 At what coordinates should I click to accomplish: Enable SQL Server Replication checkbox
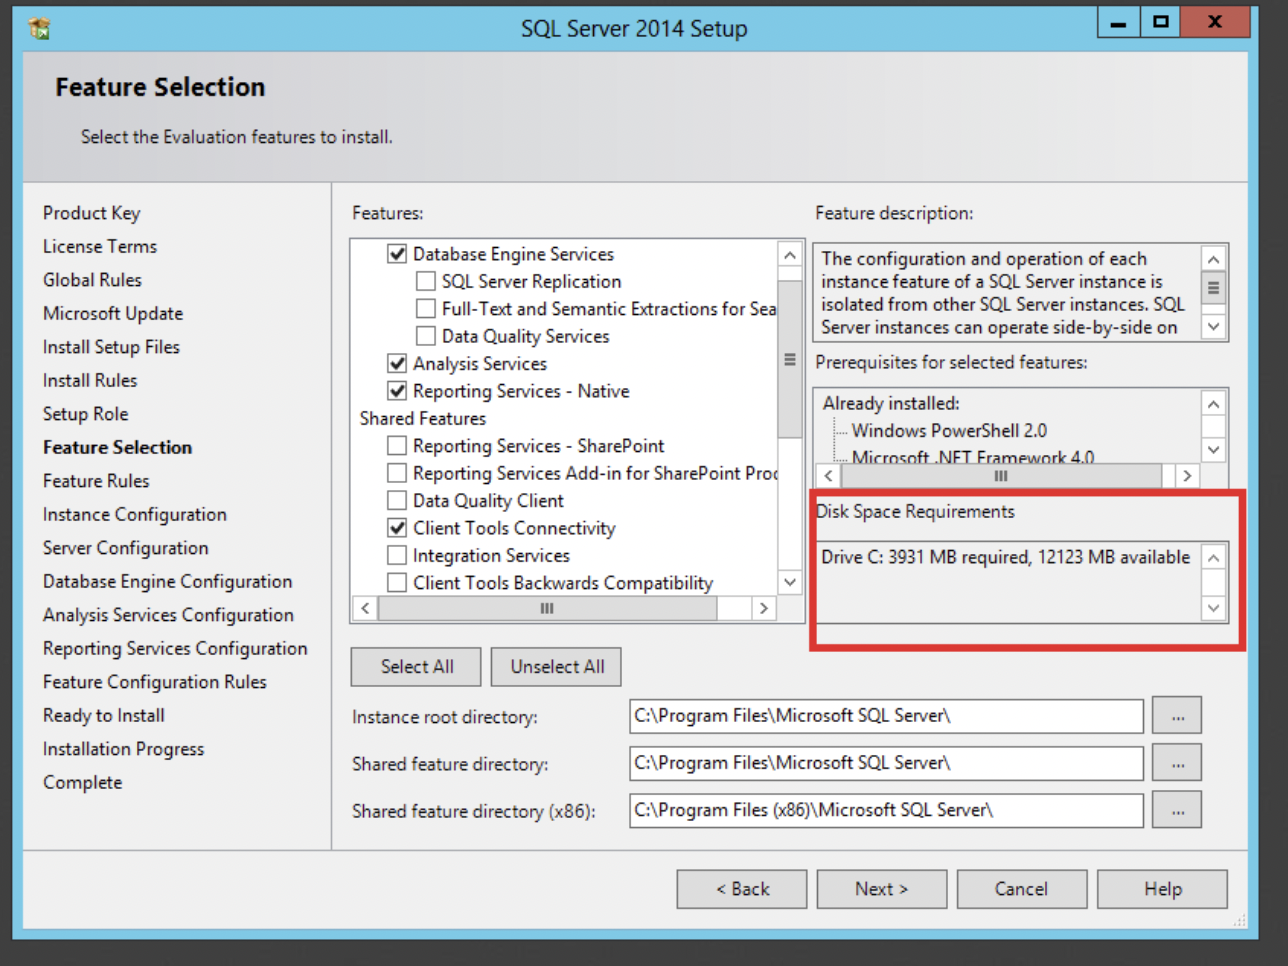426,282
